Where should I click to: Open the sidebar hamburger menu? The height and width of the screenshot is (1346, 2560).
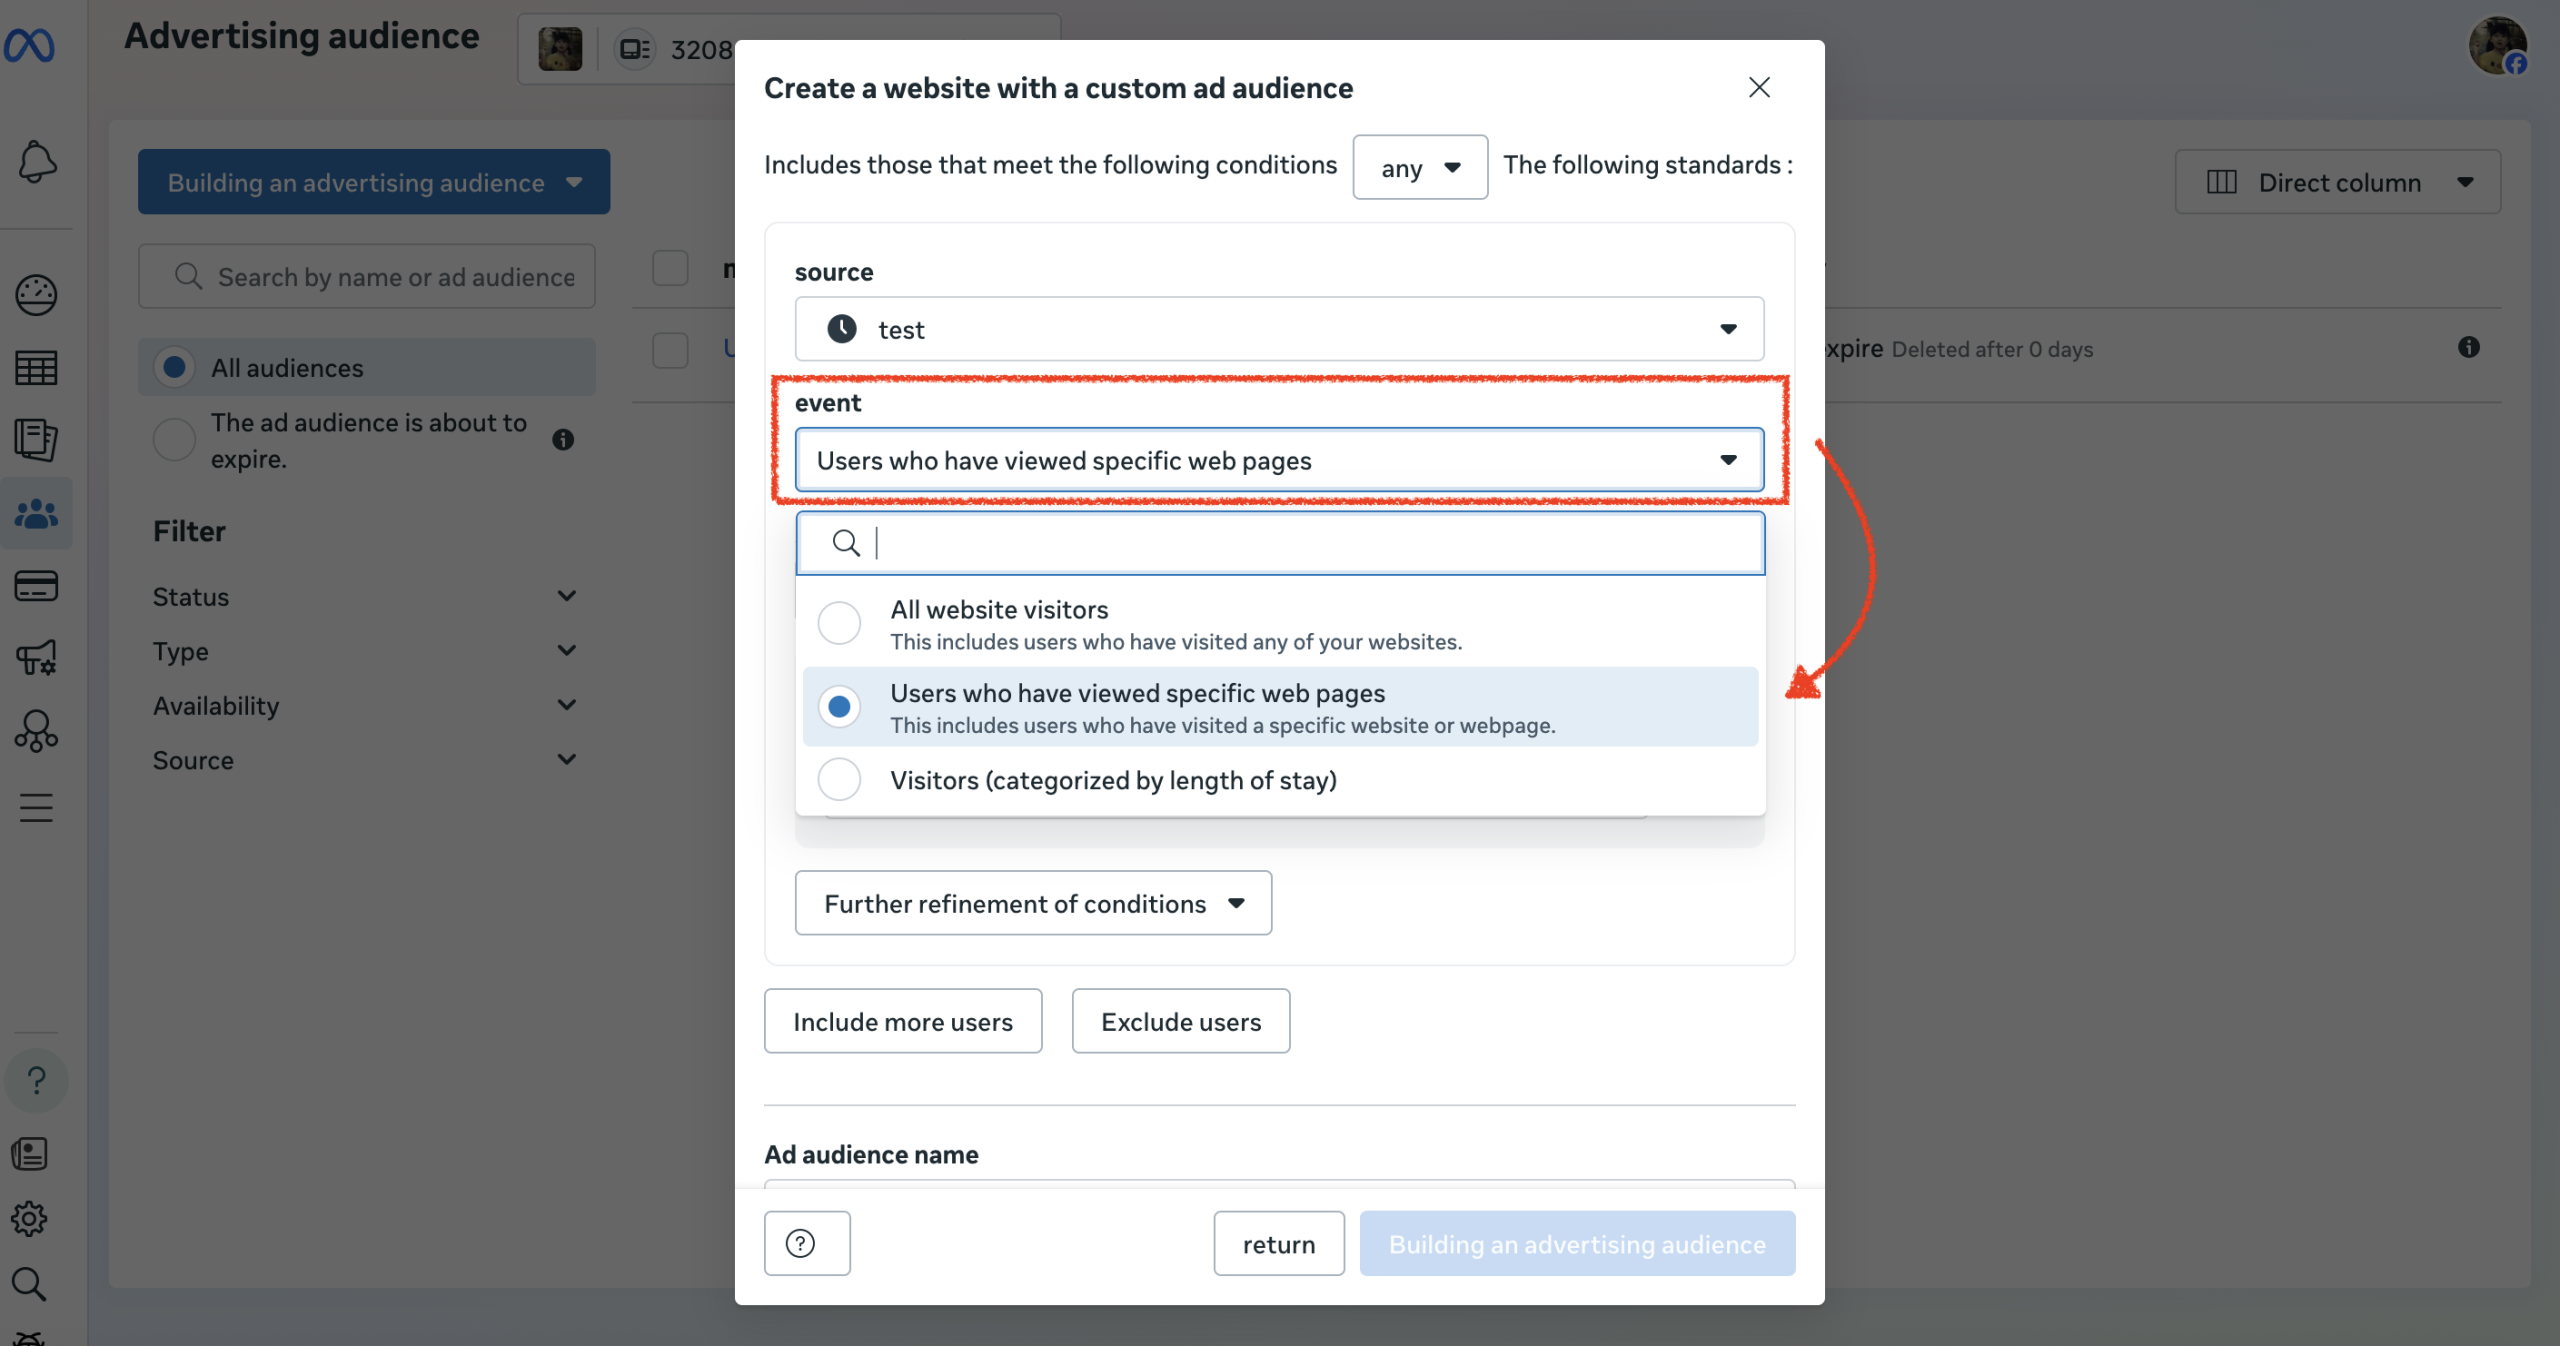[36, 807]
